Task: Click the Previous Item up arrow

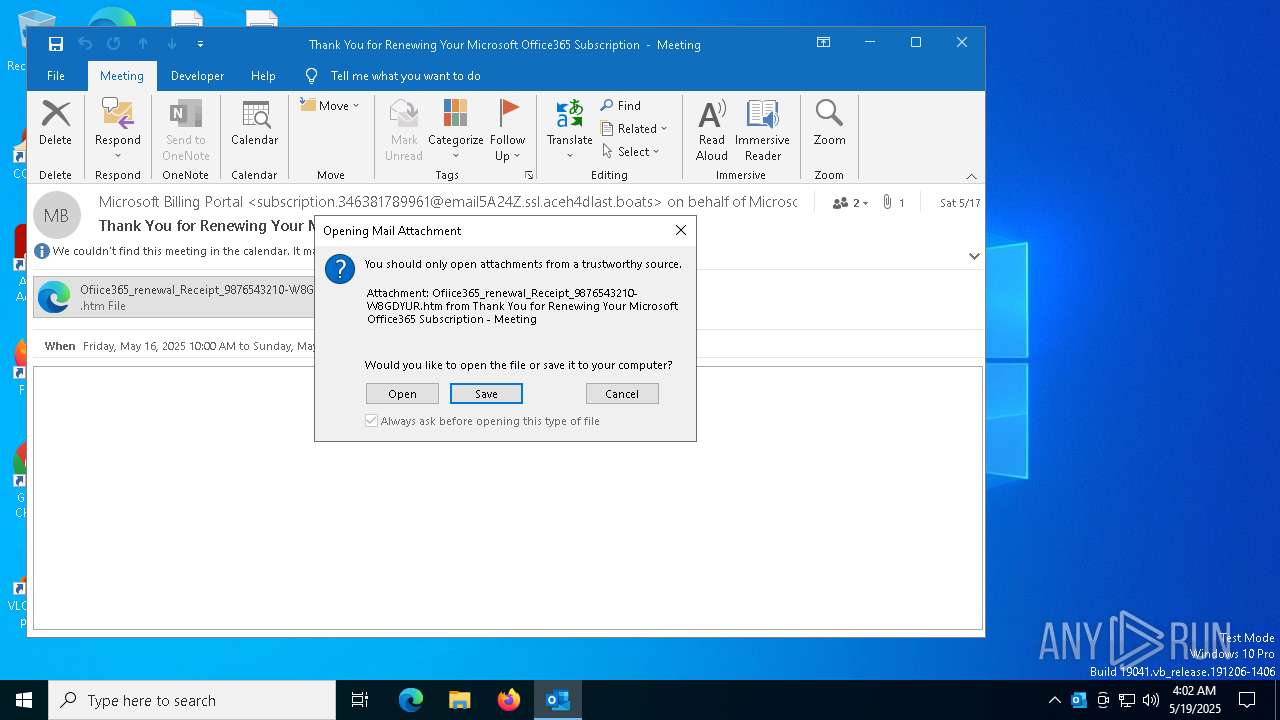Action: 143,44
